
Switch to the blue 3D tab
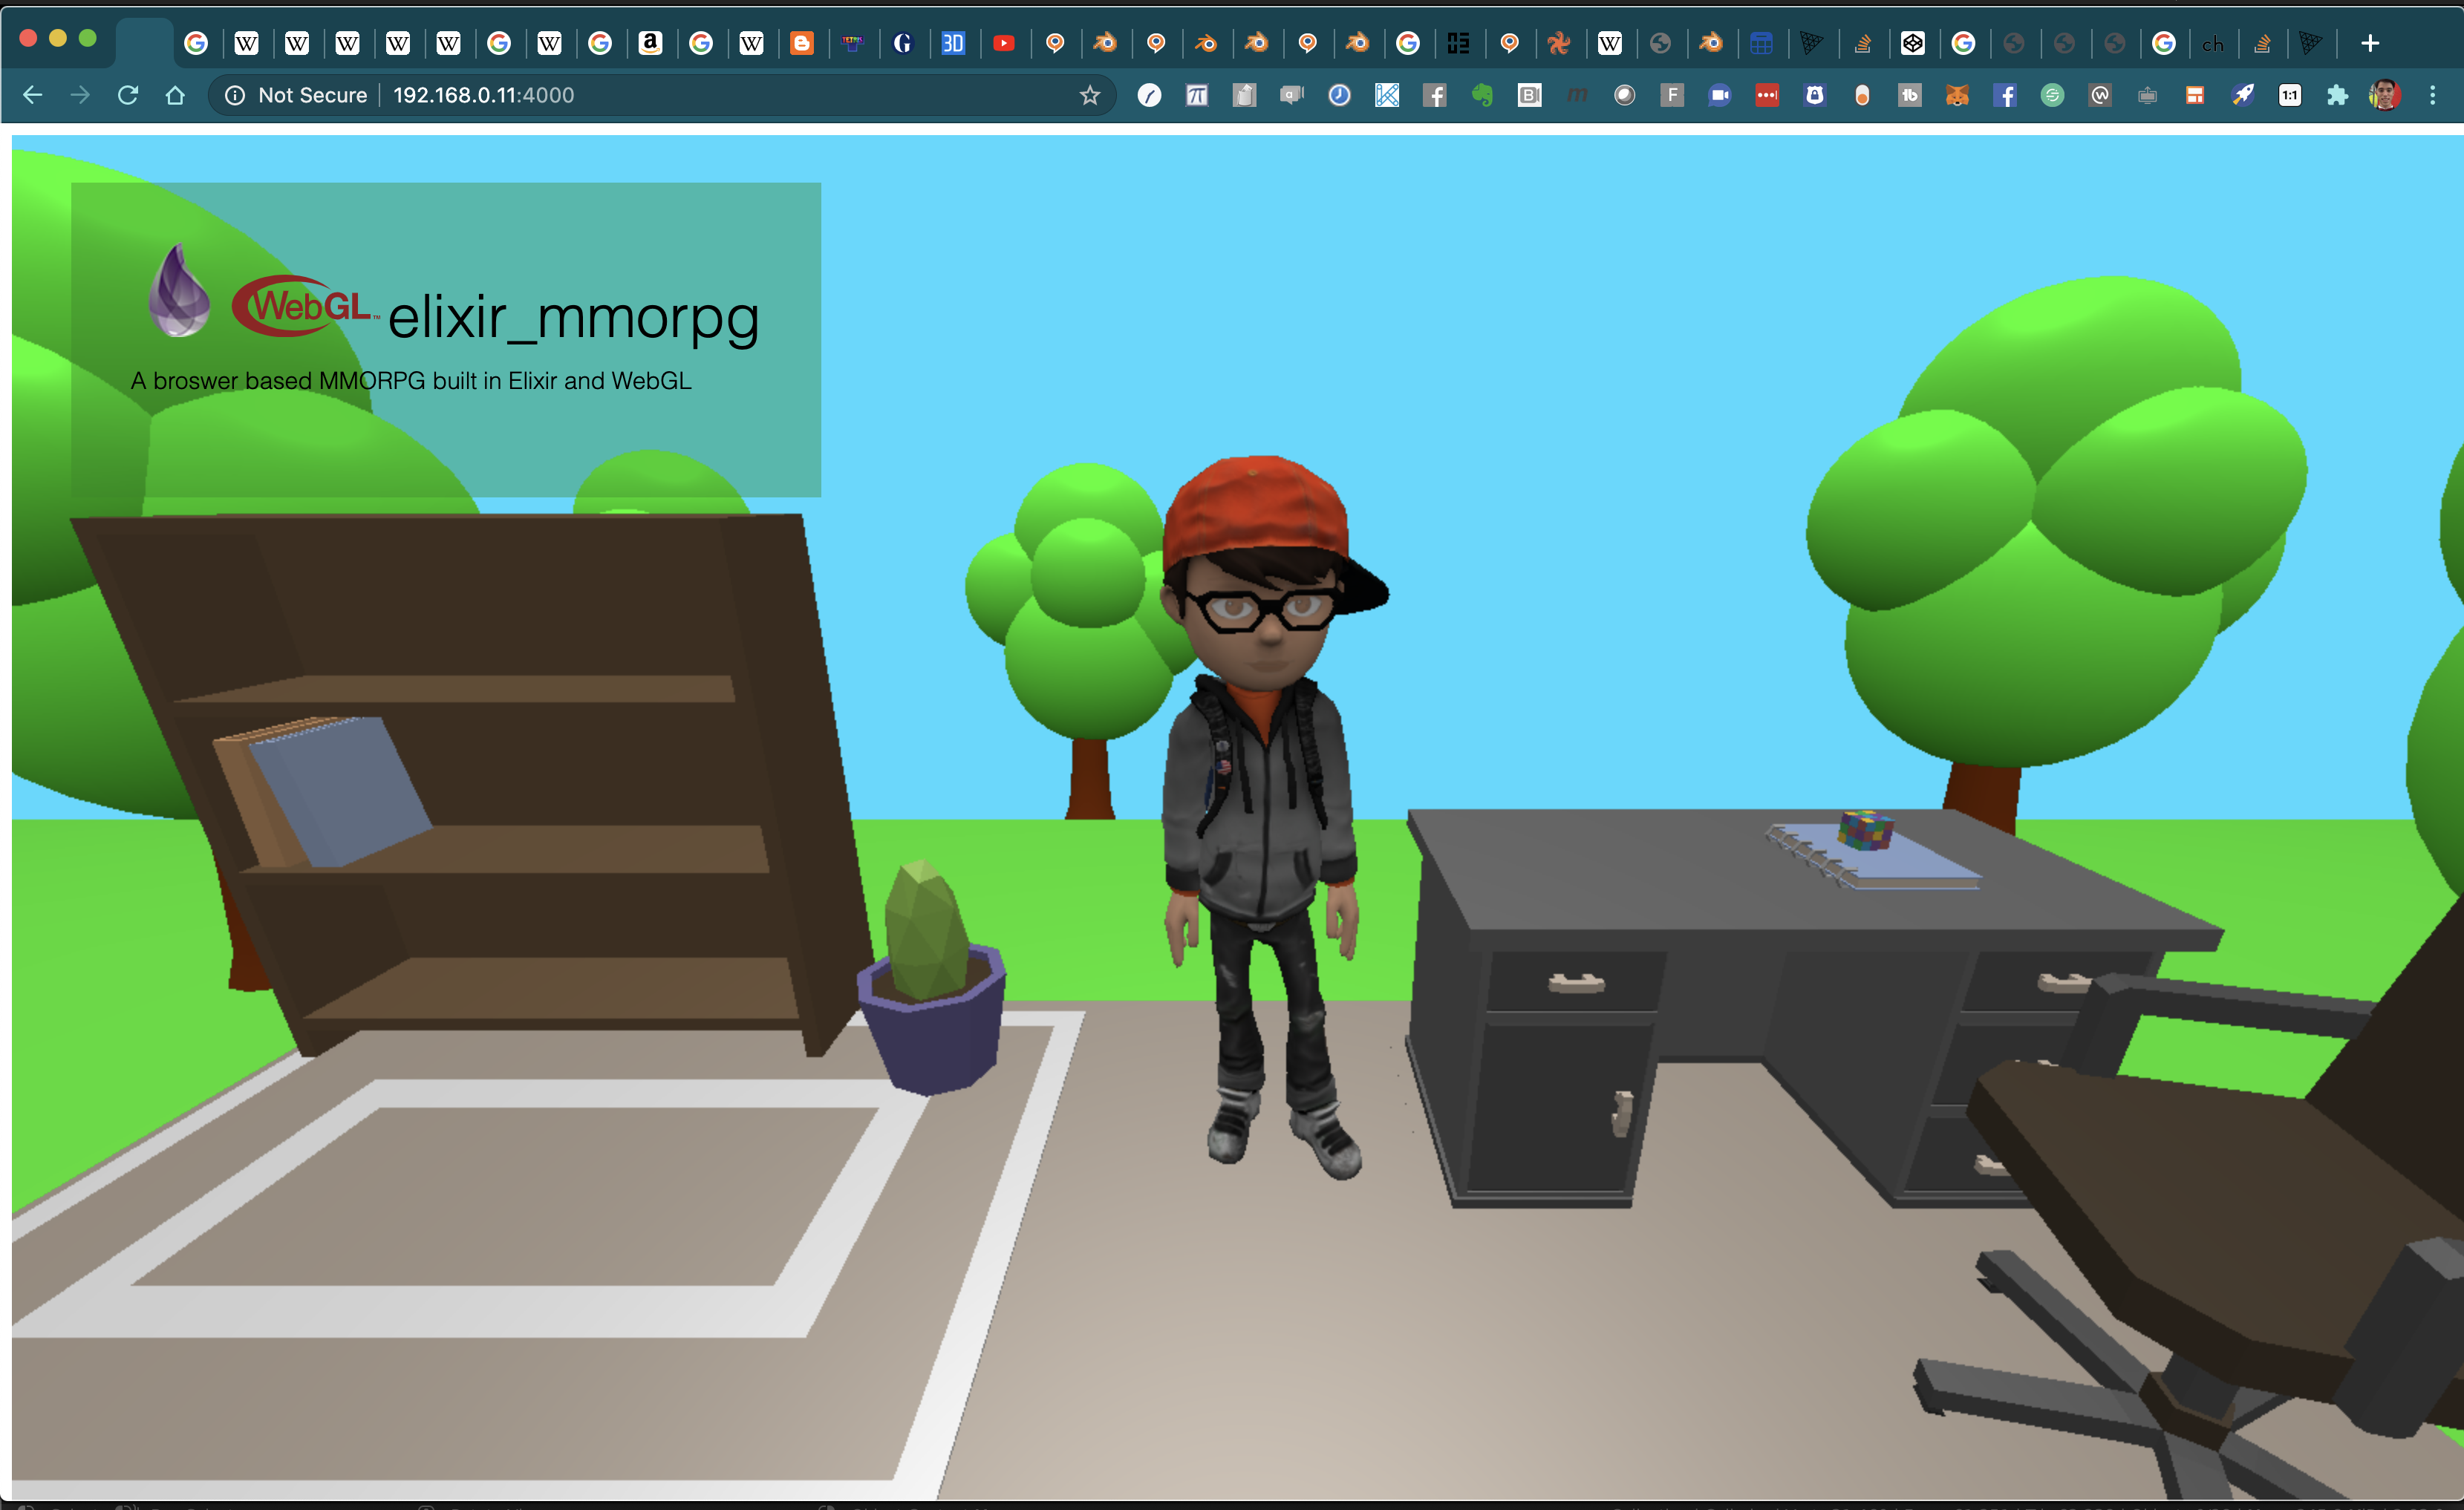point(953,43)
